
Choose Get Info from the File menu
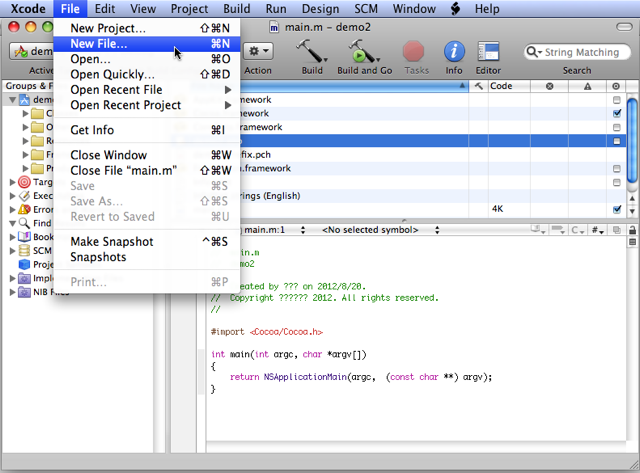[x=147, y=130]
